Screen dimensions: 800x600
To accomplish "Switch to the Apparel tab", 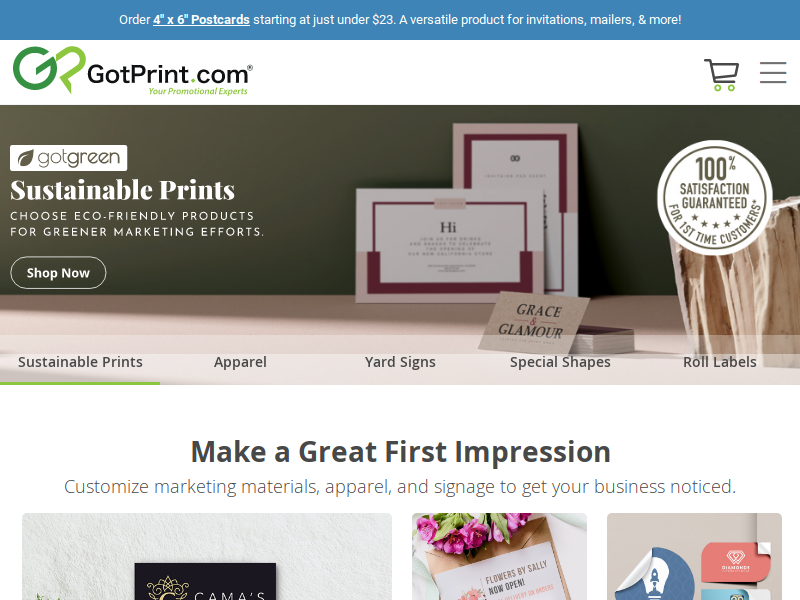I will click(240, 362).
